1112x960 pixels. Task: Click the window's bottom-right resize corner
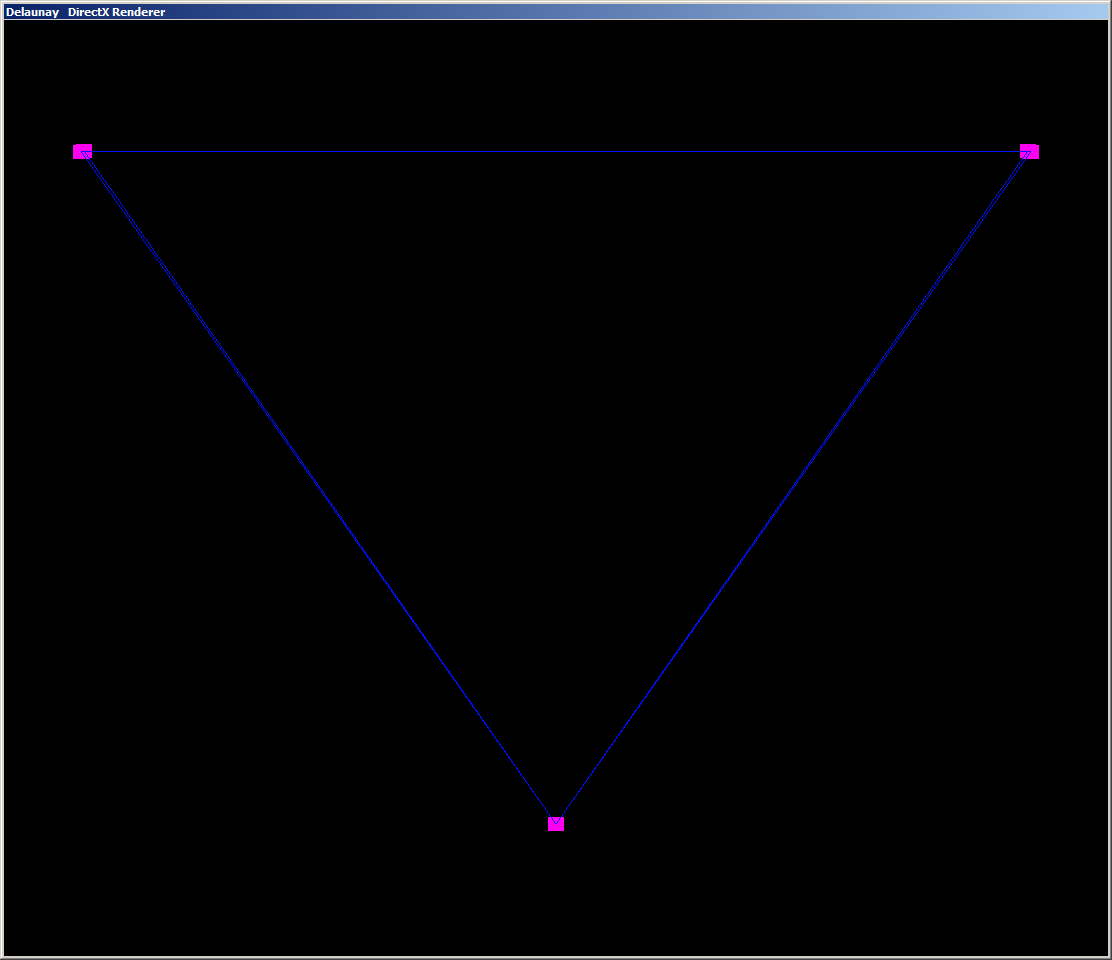click(x=1109, y=957)
